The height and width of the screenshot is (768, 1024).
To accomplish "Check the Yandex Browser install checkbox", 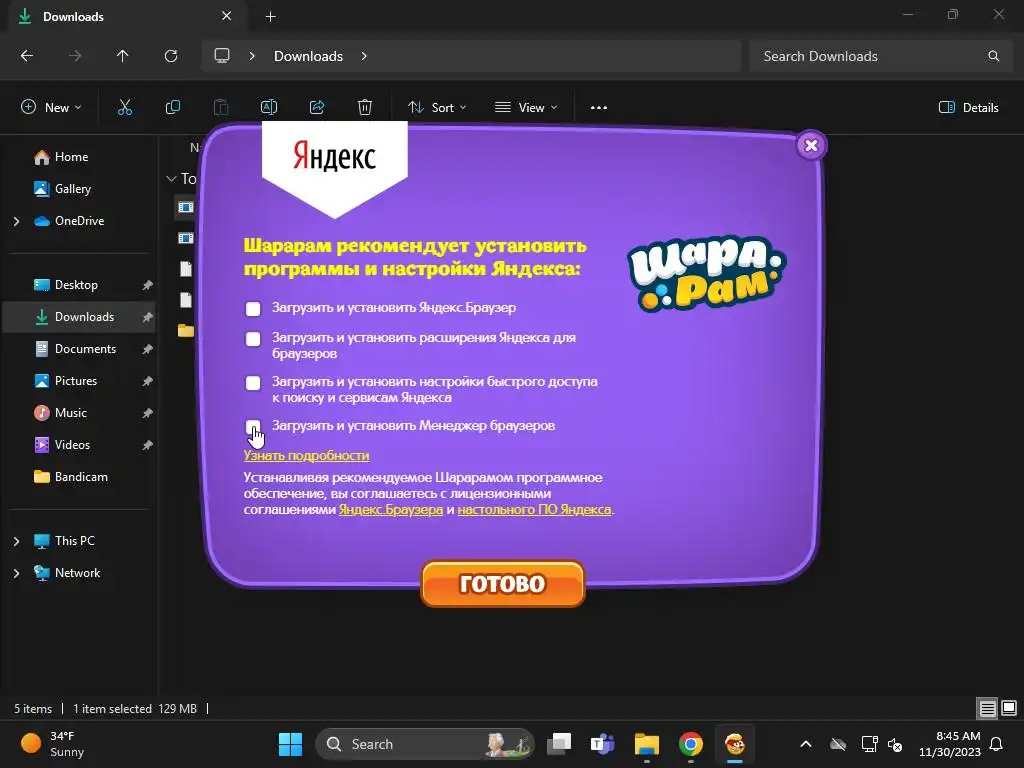I will coord(253,309).
